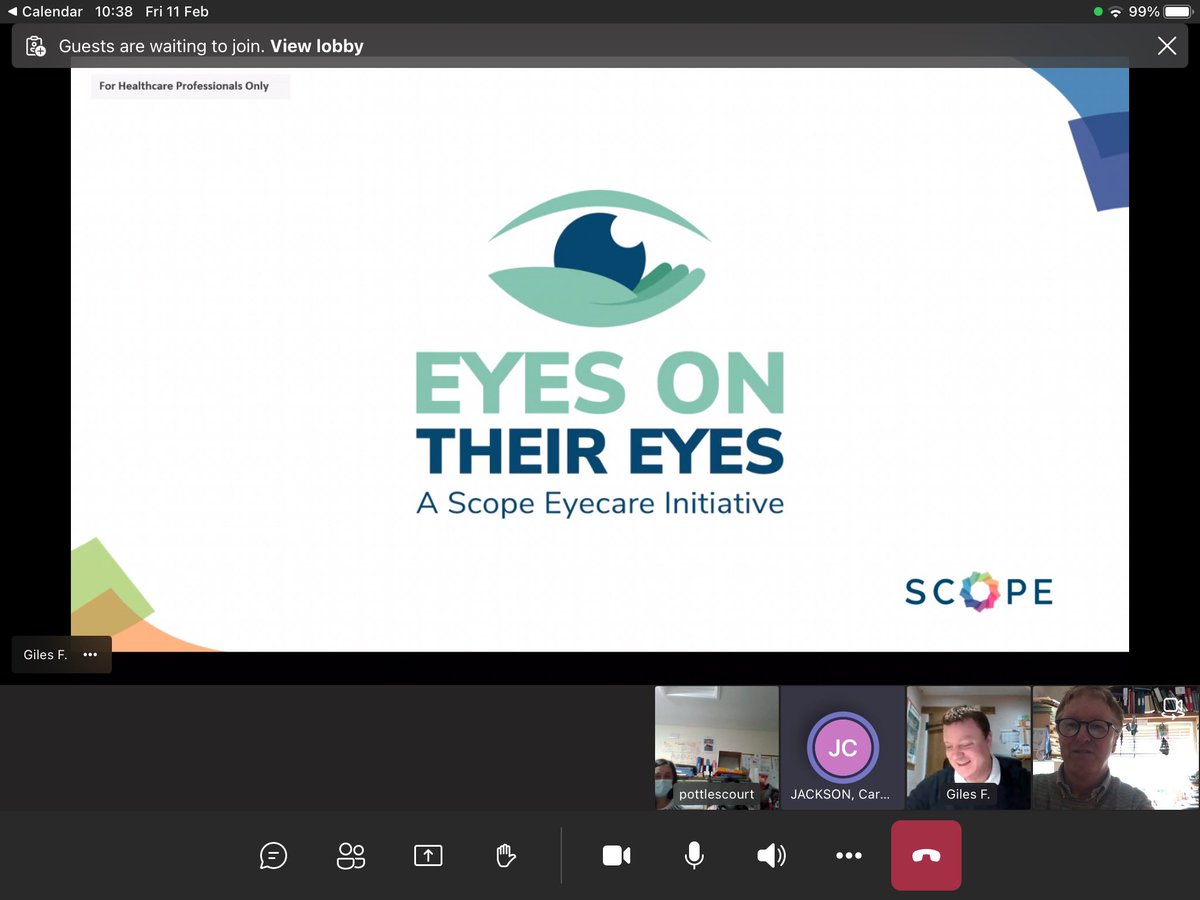
Task: Show the participants list icon
Action: 351,855
